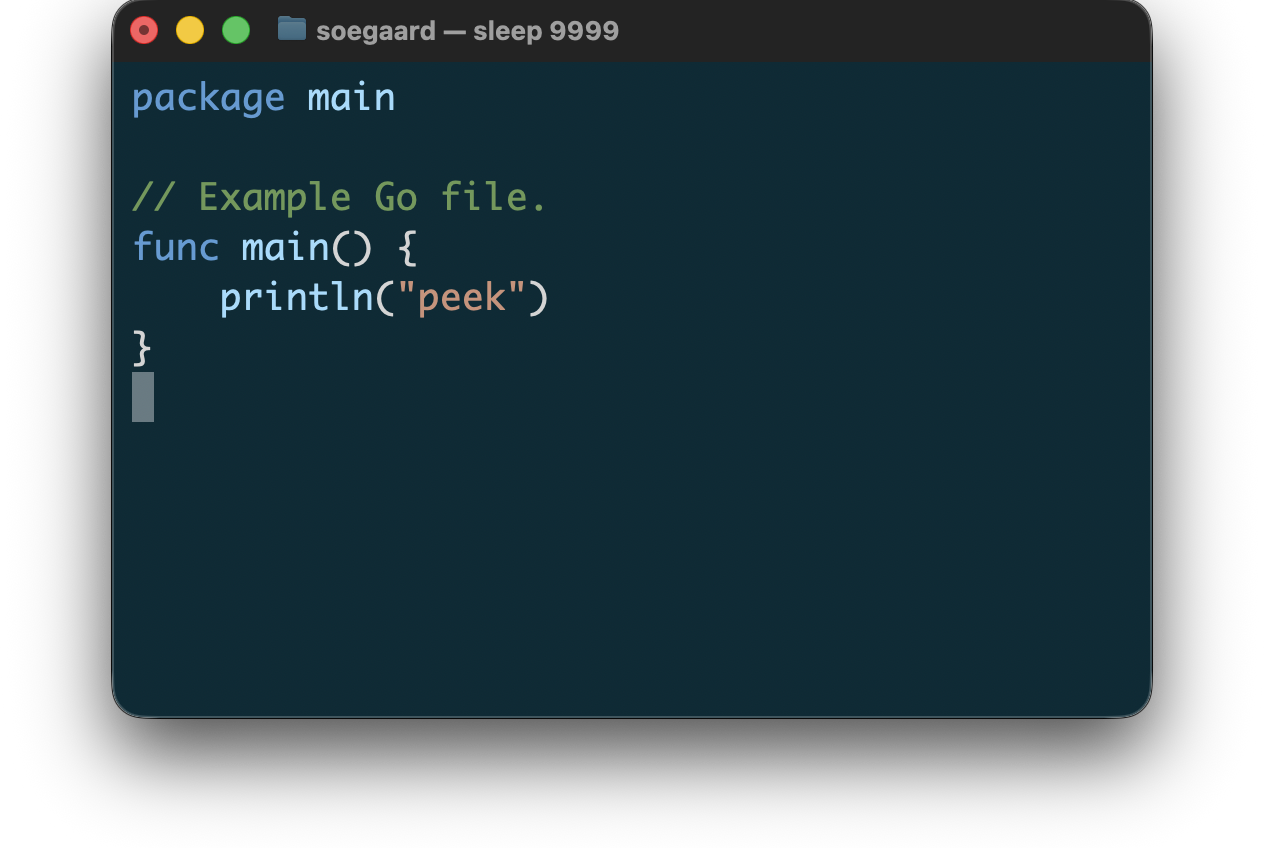1264x848 pixels.
Task: Click the word "Go" in the comment
Action: pos(395,197)
